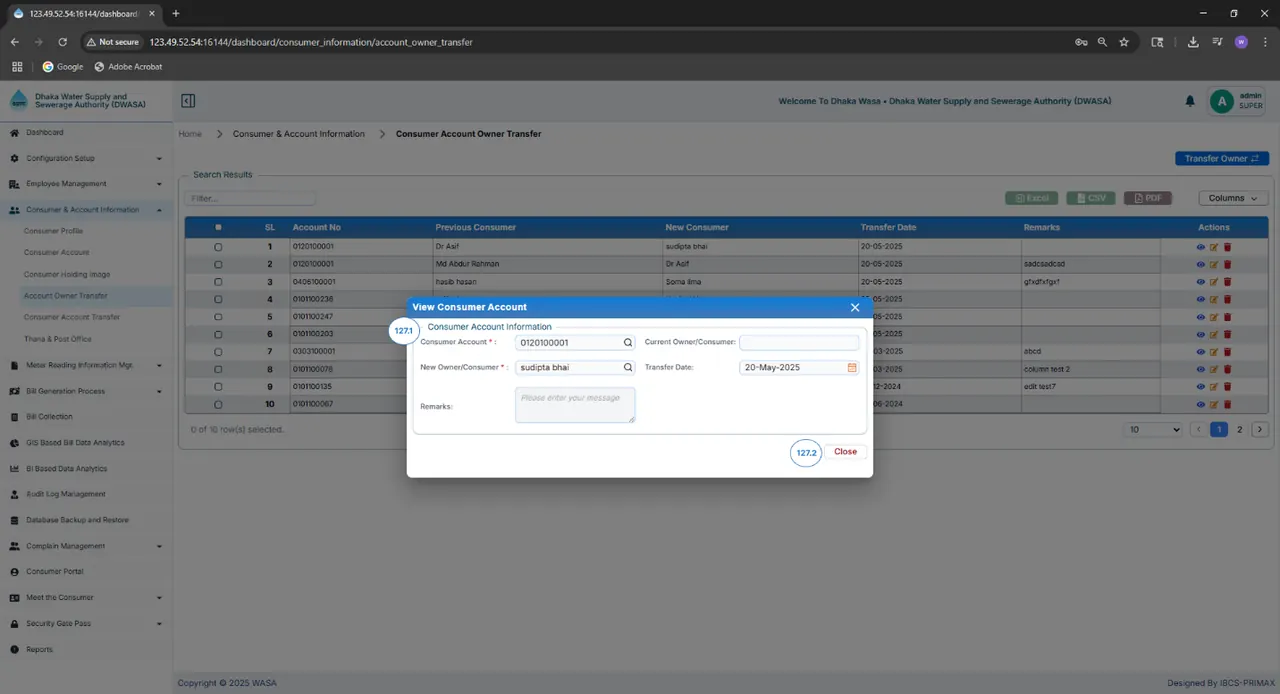Open Consumer Holding Image submenu item
The width and height of the screenshot is (1280, 694).
coord(67,274)
